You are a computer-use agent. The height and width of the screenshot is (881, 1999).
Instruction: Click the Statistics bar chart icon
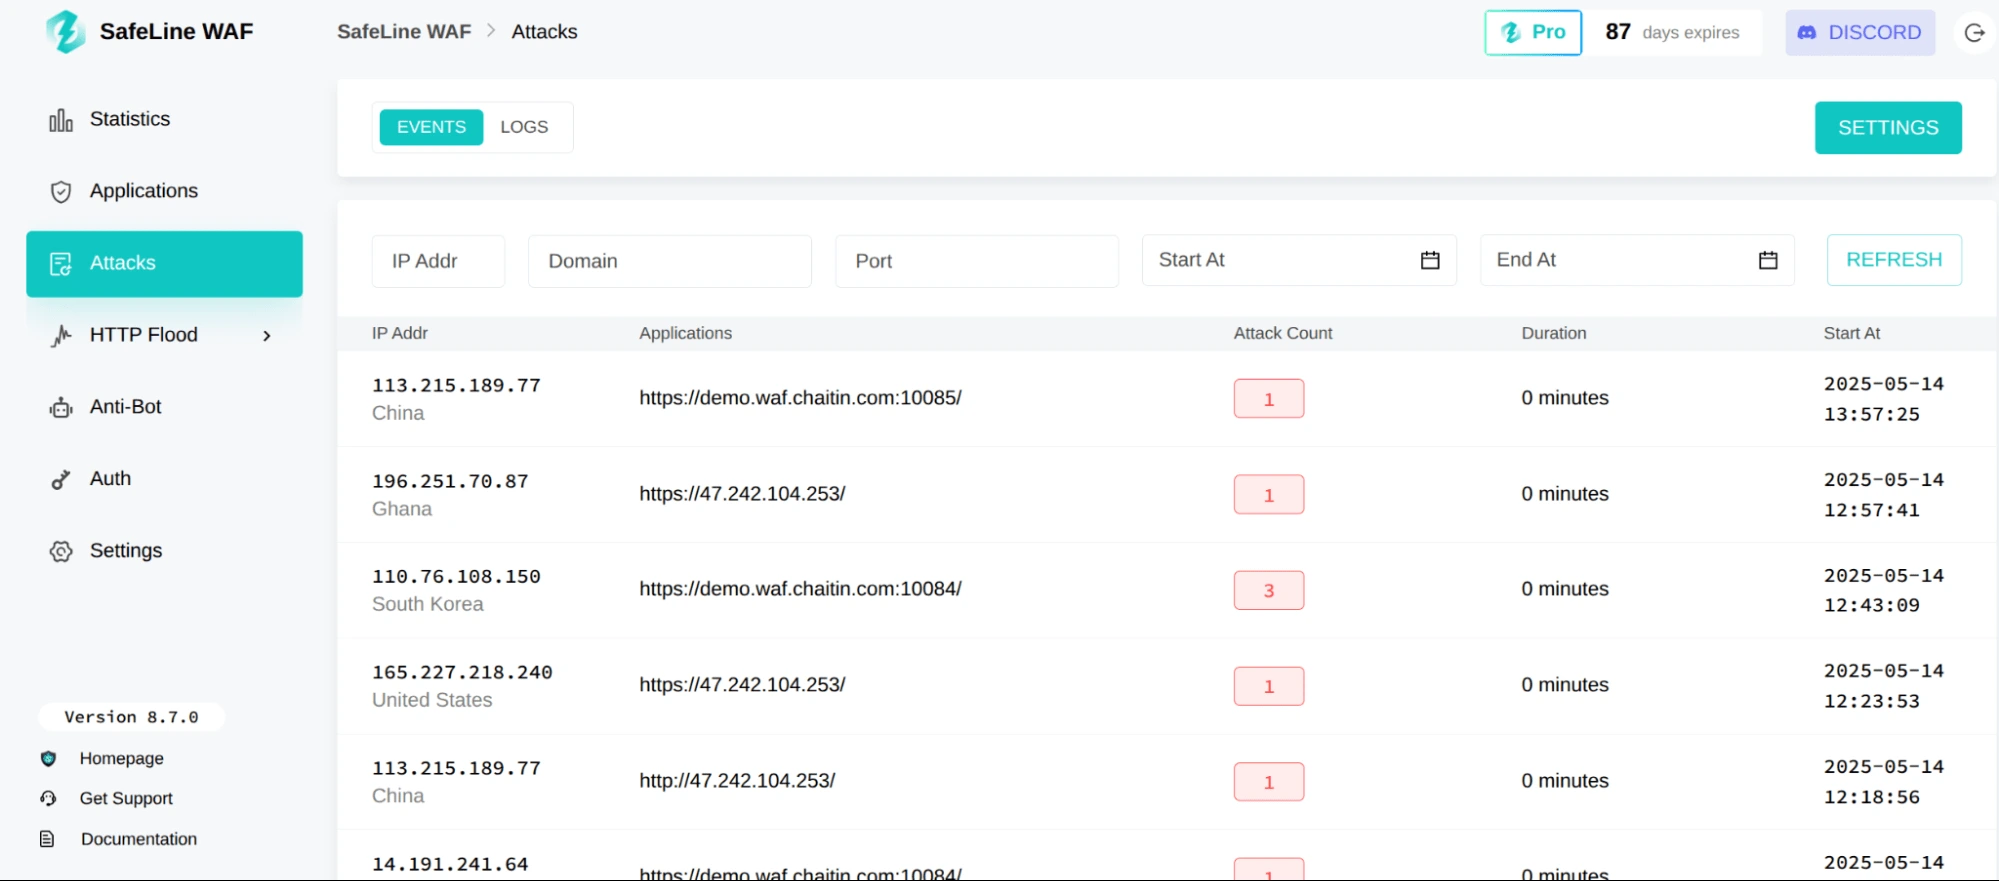tap(61, 120)
